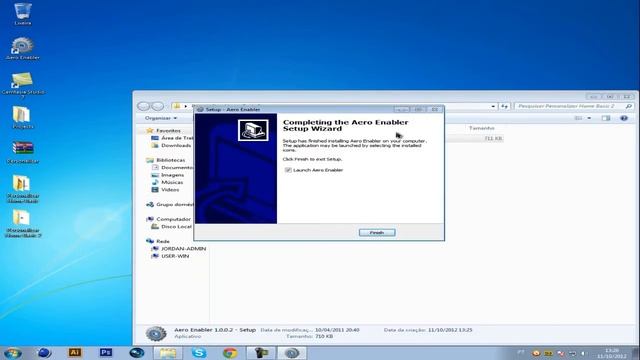Toggle Explorer preview pane button
The height and width of the screenshot is (360, 640).
(x=606, y=118)
